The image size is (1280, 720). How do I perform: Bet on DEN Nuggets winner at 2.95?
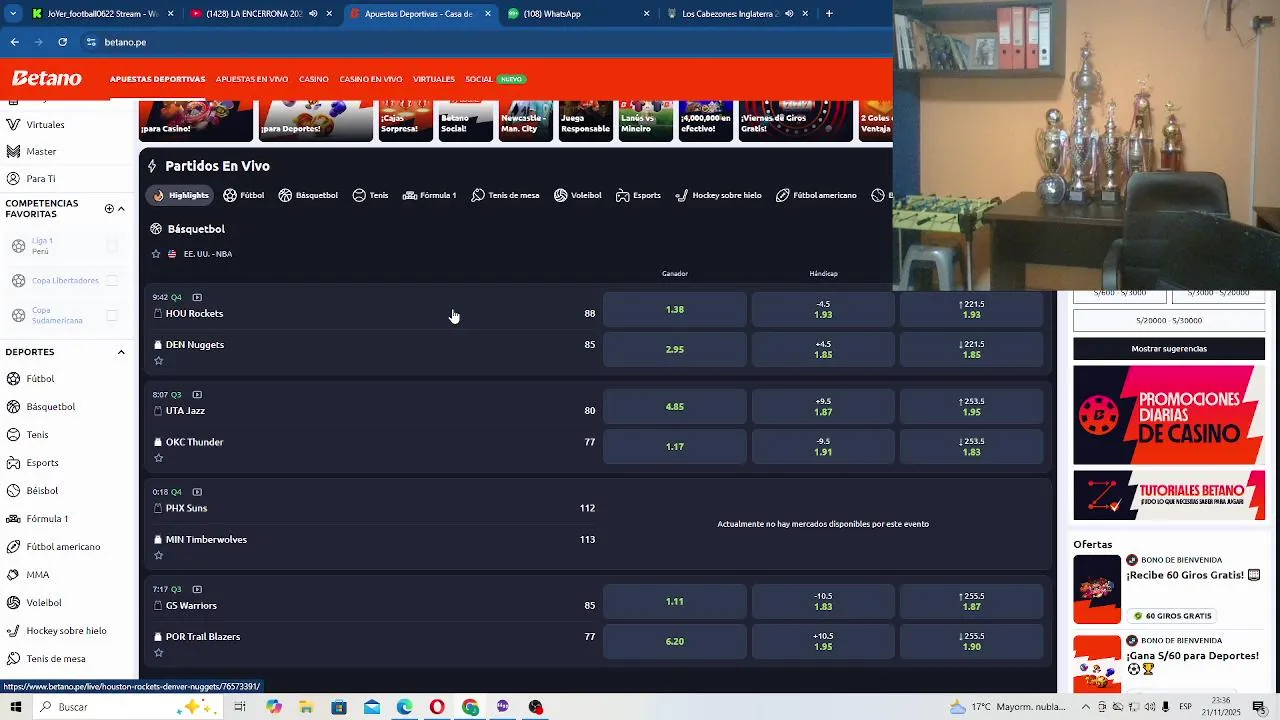[x=675, y=350]
